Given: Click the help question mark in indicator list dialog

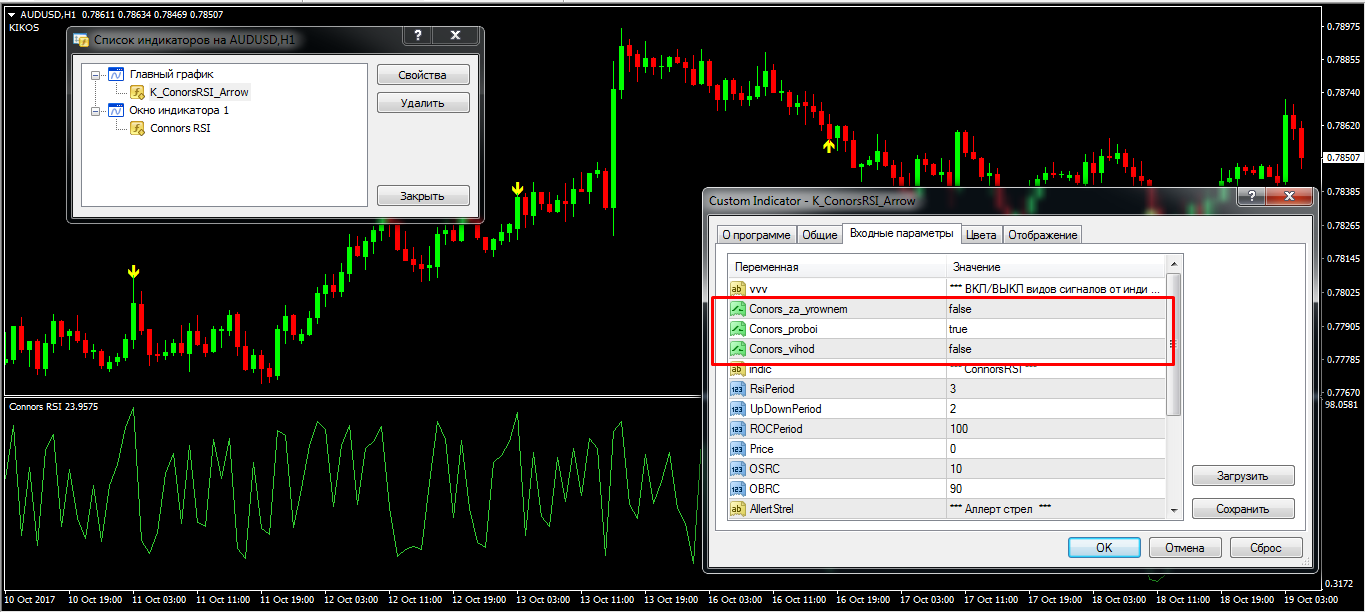Looking at the screenshot, I should tap(417, 36).
